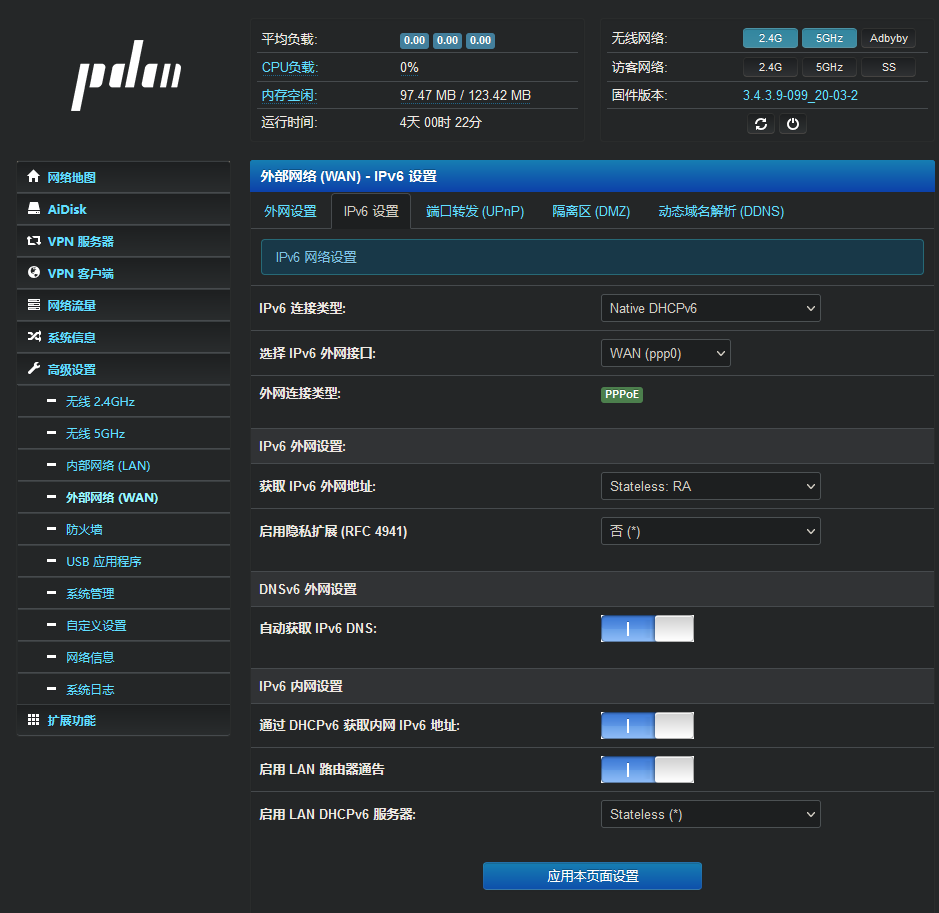Click the power shutdown icon
This screenshot has width=939, height=913.
[x=793, y=124]
